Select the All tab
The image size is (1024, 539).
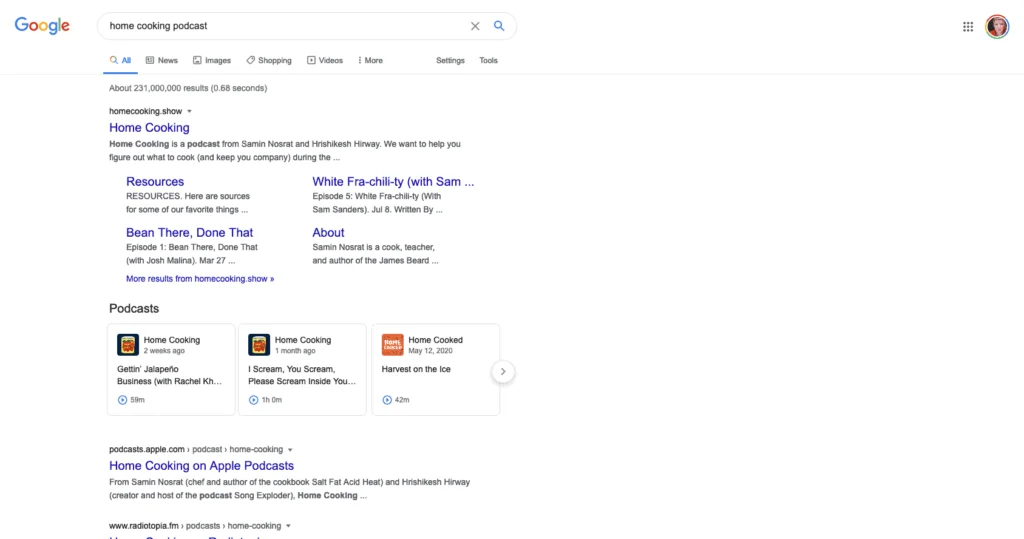click(120, 60)
